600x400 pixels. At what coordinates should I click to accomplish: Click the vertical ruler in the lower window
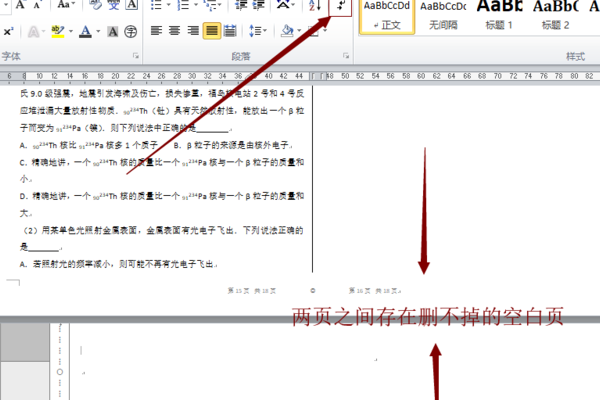coord(60,361)
